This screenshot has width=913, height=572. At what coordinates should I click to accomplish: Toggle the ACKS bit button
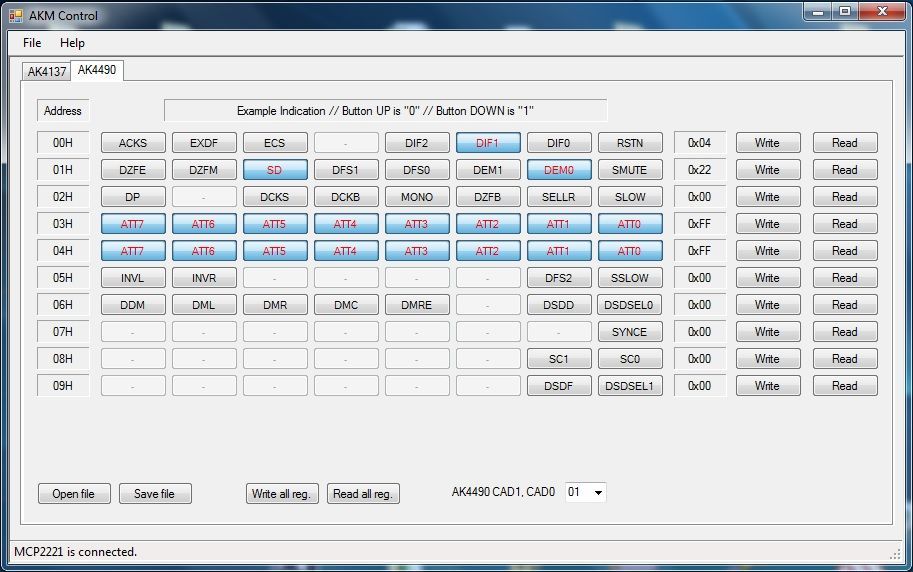(133, 143)
